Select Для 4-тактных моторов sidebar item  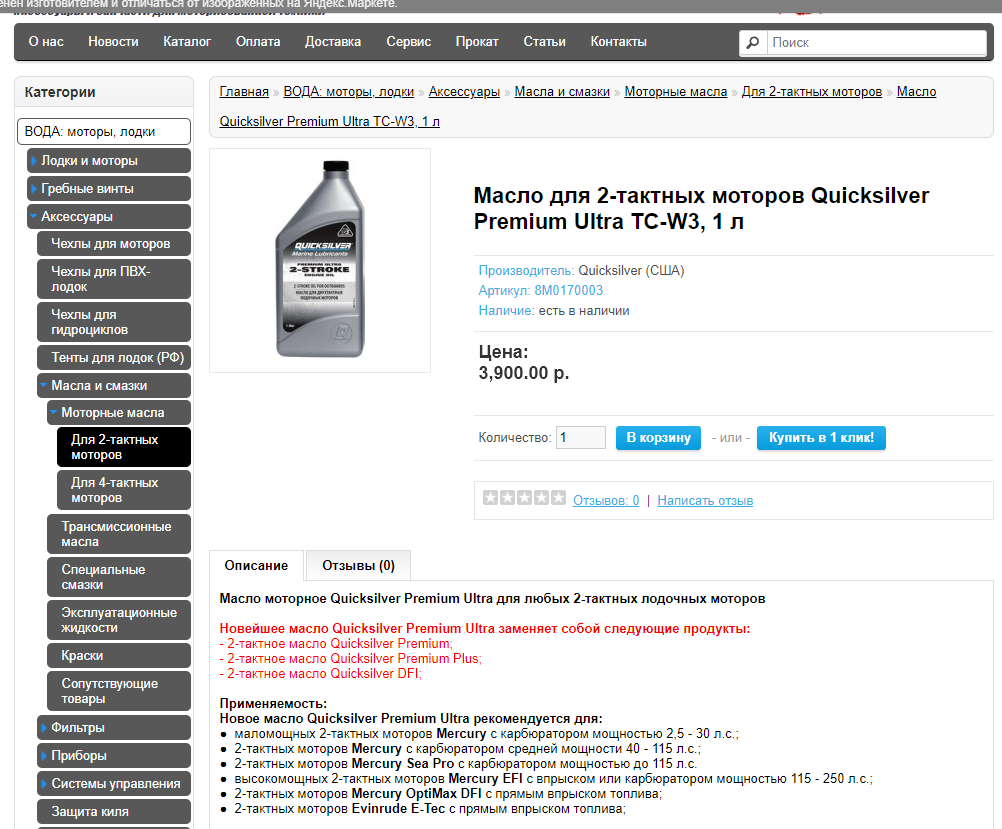pos(124,490)
